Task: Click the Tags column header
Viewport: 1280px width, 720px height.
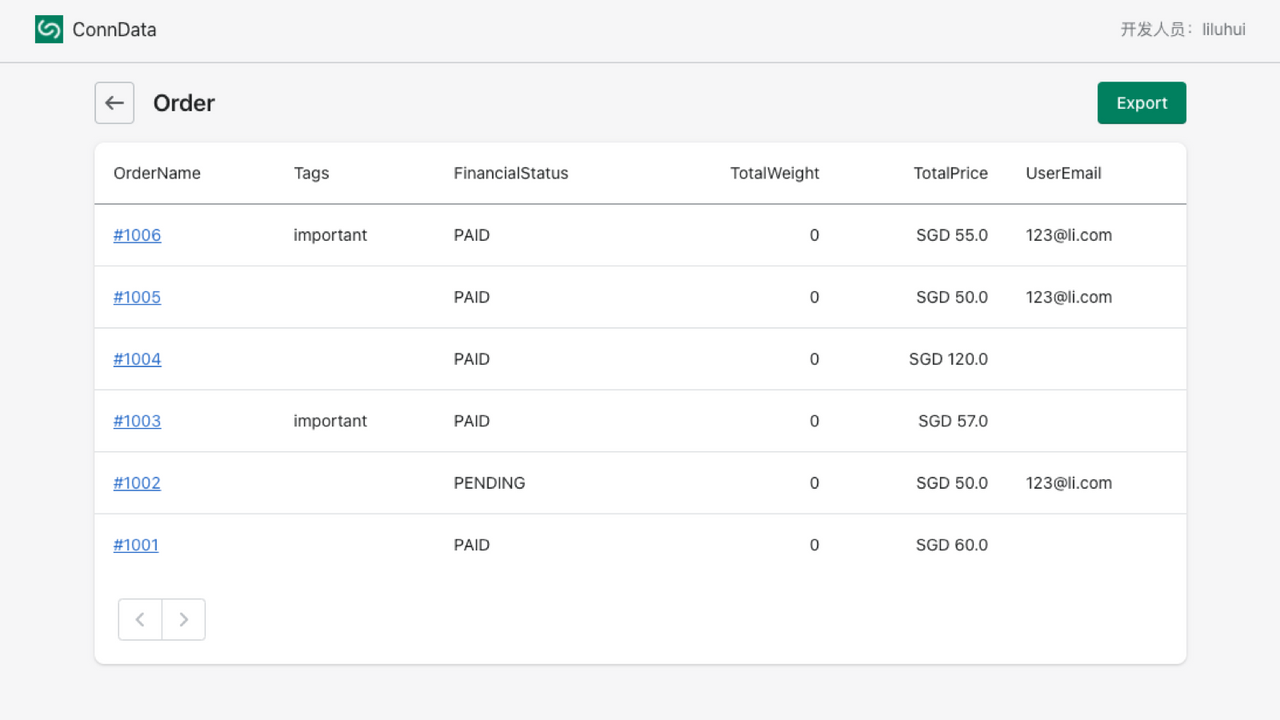Action: [311, 173]
